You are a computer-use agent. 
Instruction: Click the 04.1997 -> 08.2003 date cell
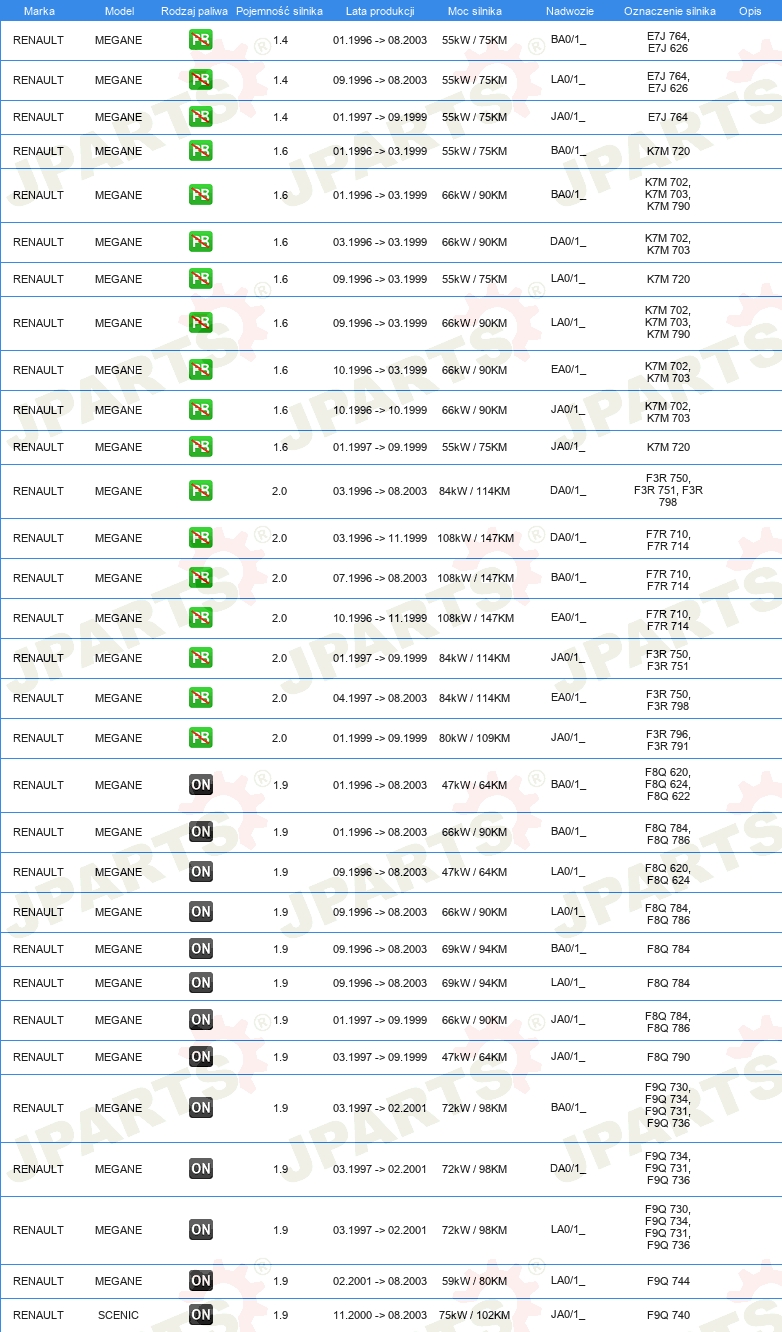tap(380, 698)
